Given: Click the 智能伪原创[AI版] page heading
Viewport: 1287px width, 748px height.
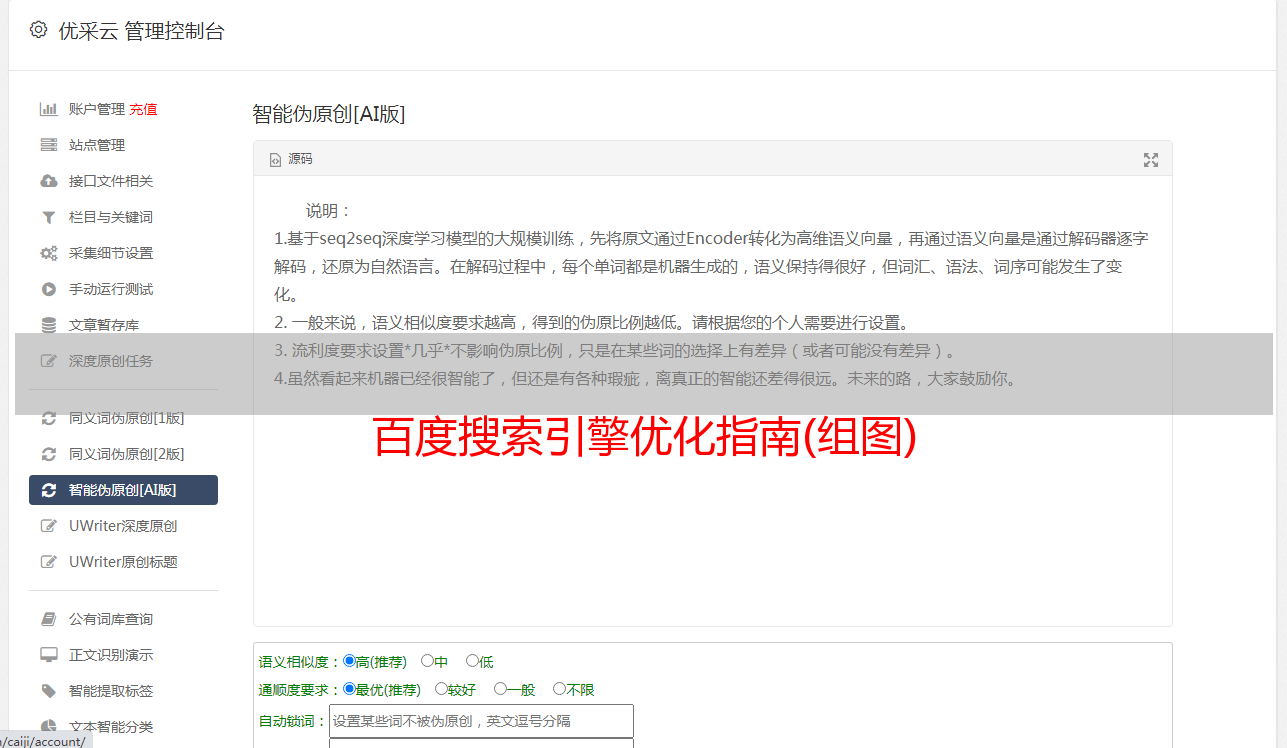Looking at the screenshot, I should (328, 114).
